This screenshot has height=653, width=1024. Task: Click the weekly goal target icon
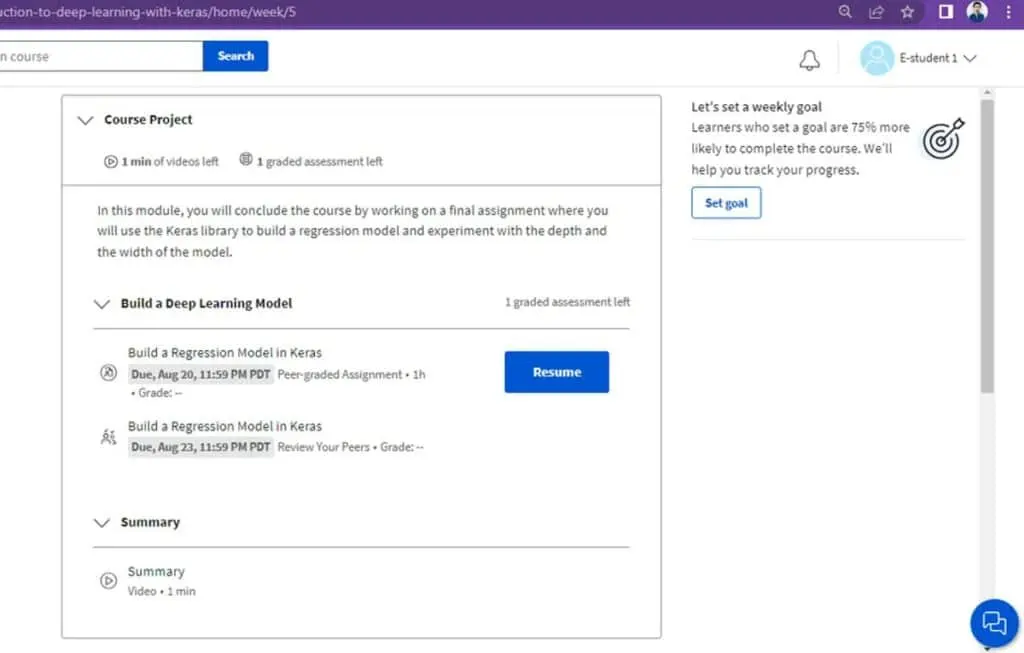[x=943, y=138]
